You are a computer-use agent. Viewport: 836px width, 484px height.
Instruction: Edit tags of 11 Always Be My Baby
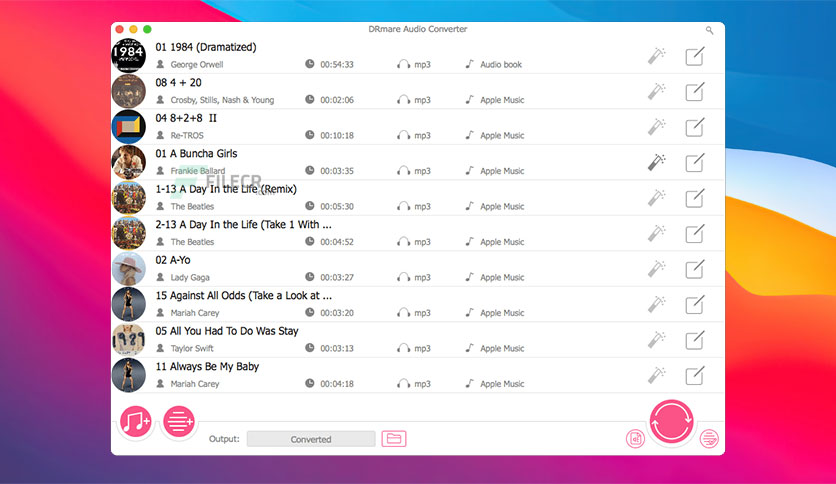coord(695,375)
